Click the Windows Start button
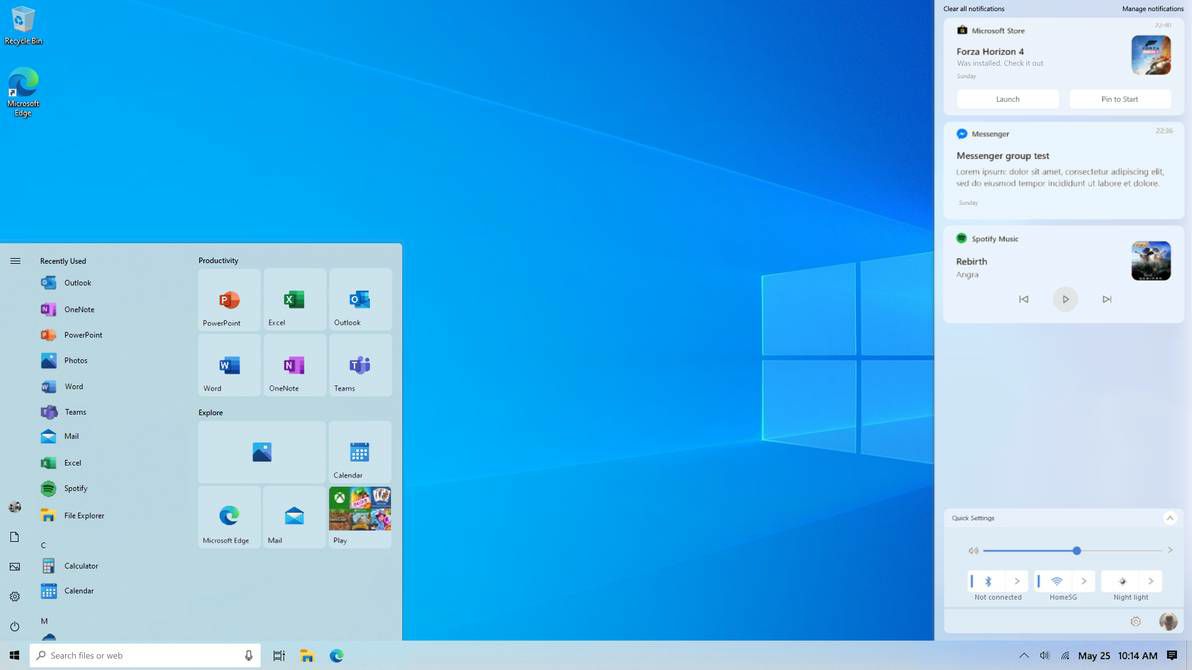The width and height of the screenshot is (1192, 670). click(14, 656)
